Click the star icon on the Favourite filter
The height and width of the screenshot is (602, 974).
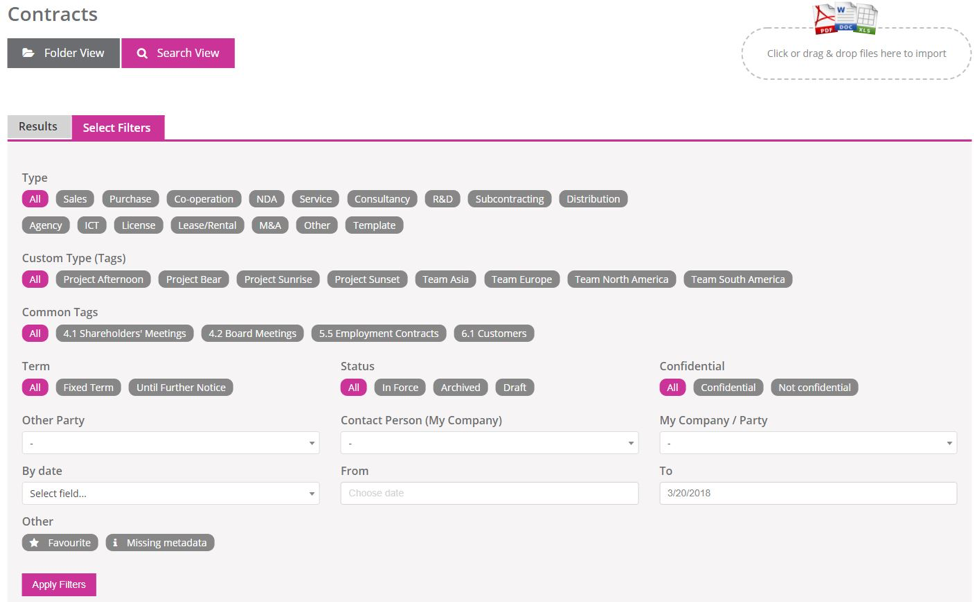(35, 542)
